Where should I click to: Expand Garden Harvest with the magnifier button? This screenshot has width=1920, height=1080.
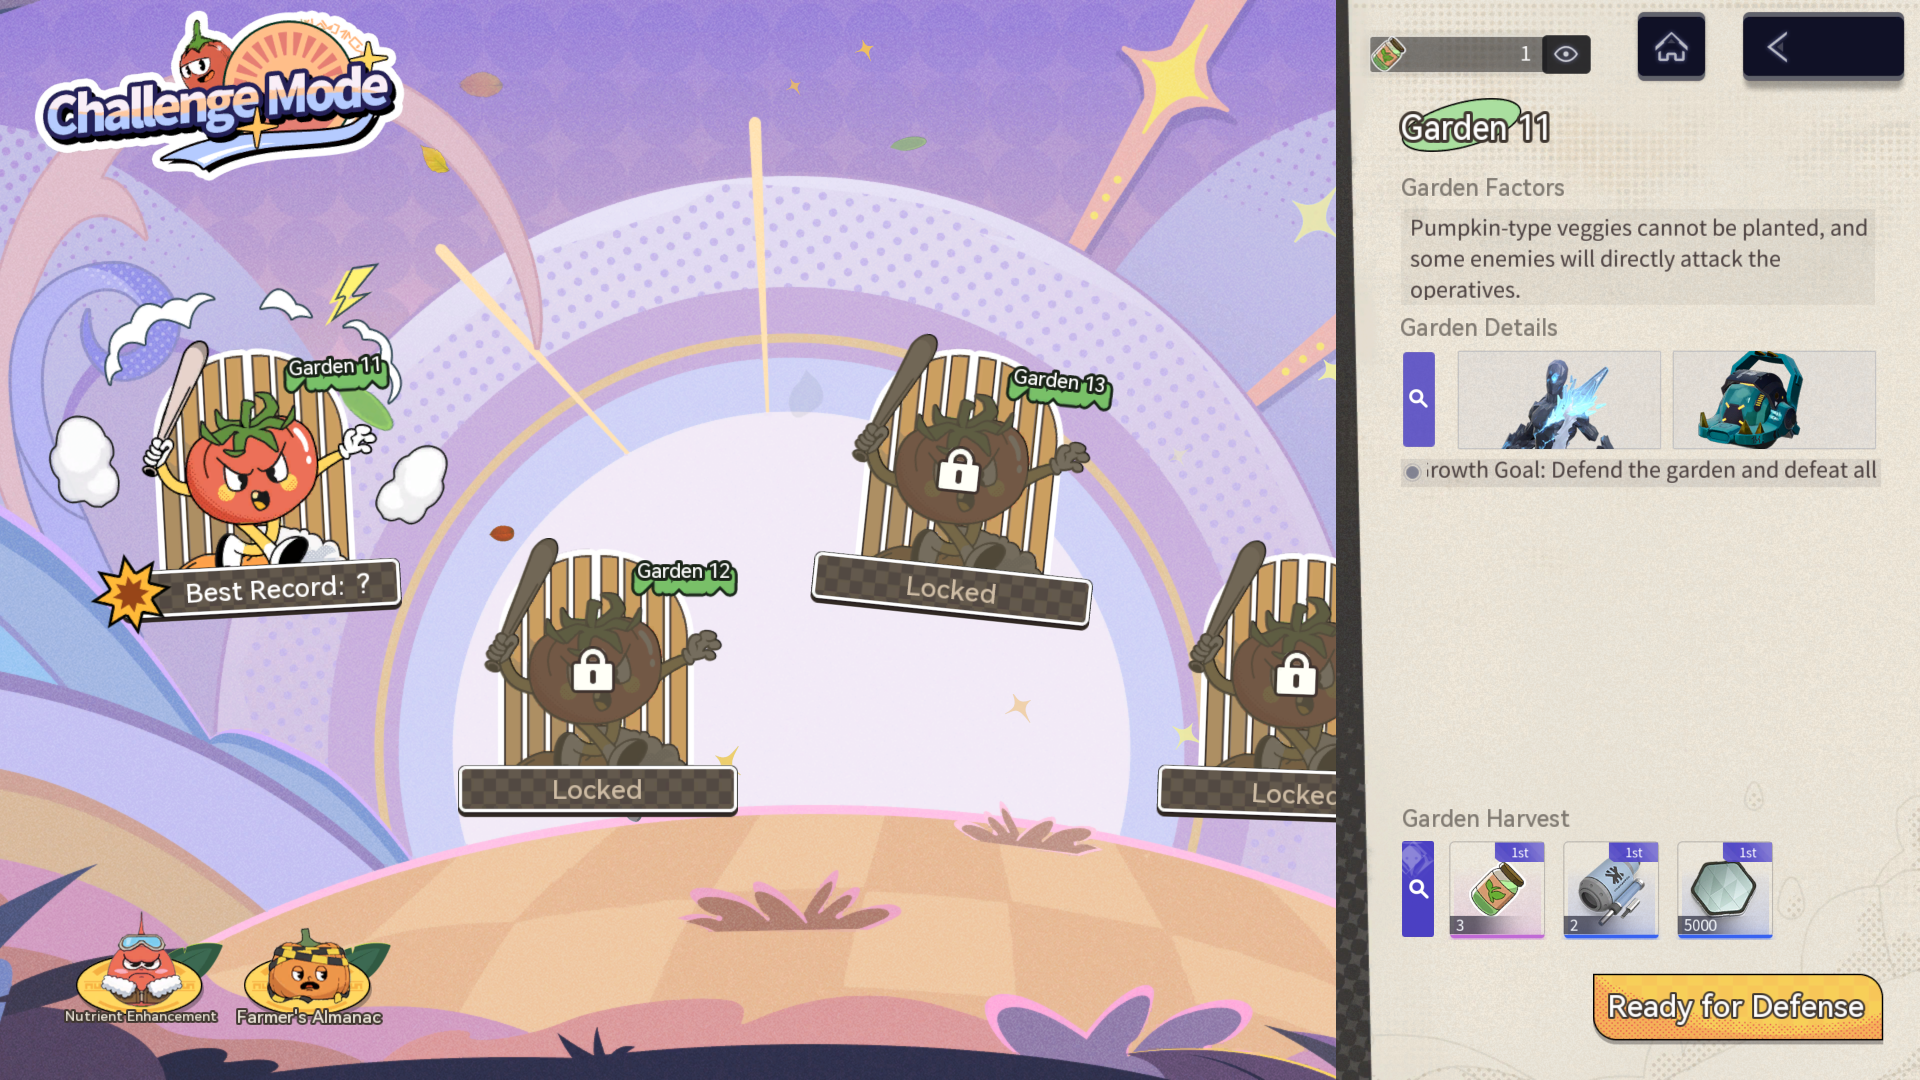[1418, 889]
